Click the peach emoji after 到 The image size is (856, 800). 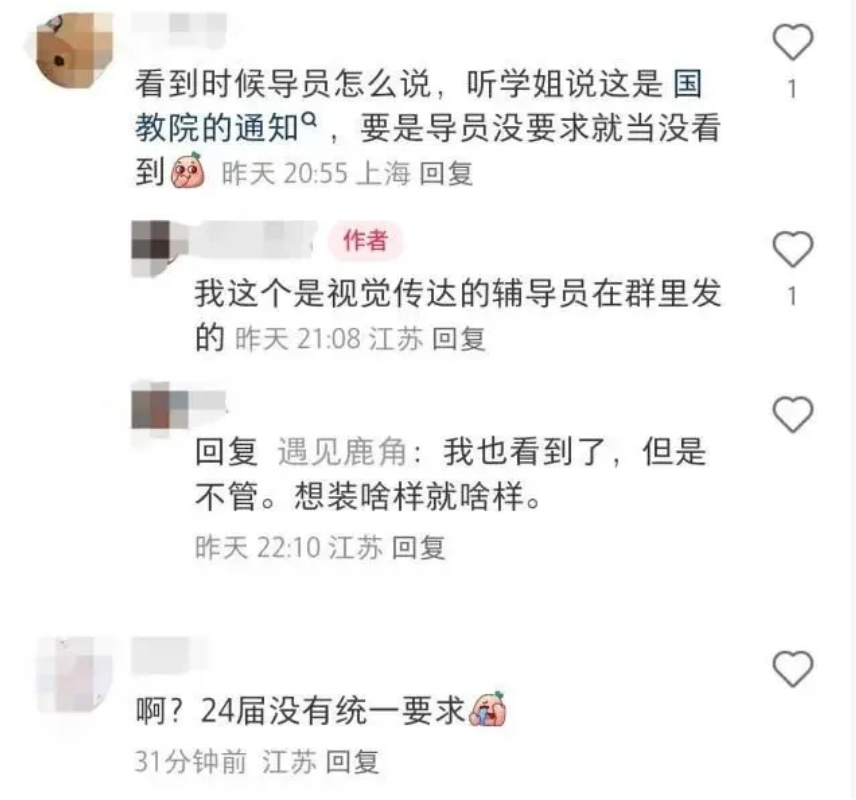point(188,171)
